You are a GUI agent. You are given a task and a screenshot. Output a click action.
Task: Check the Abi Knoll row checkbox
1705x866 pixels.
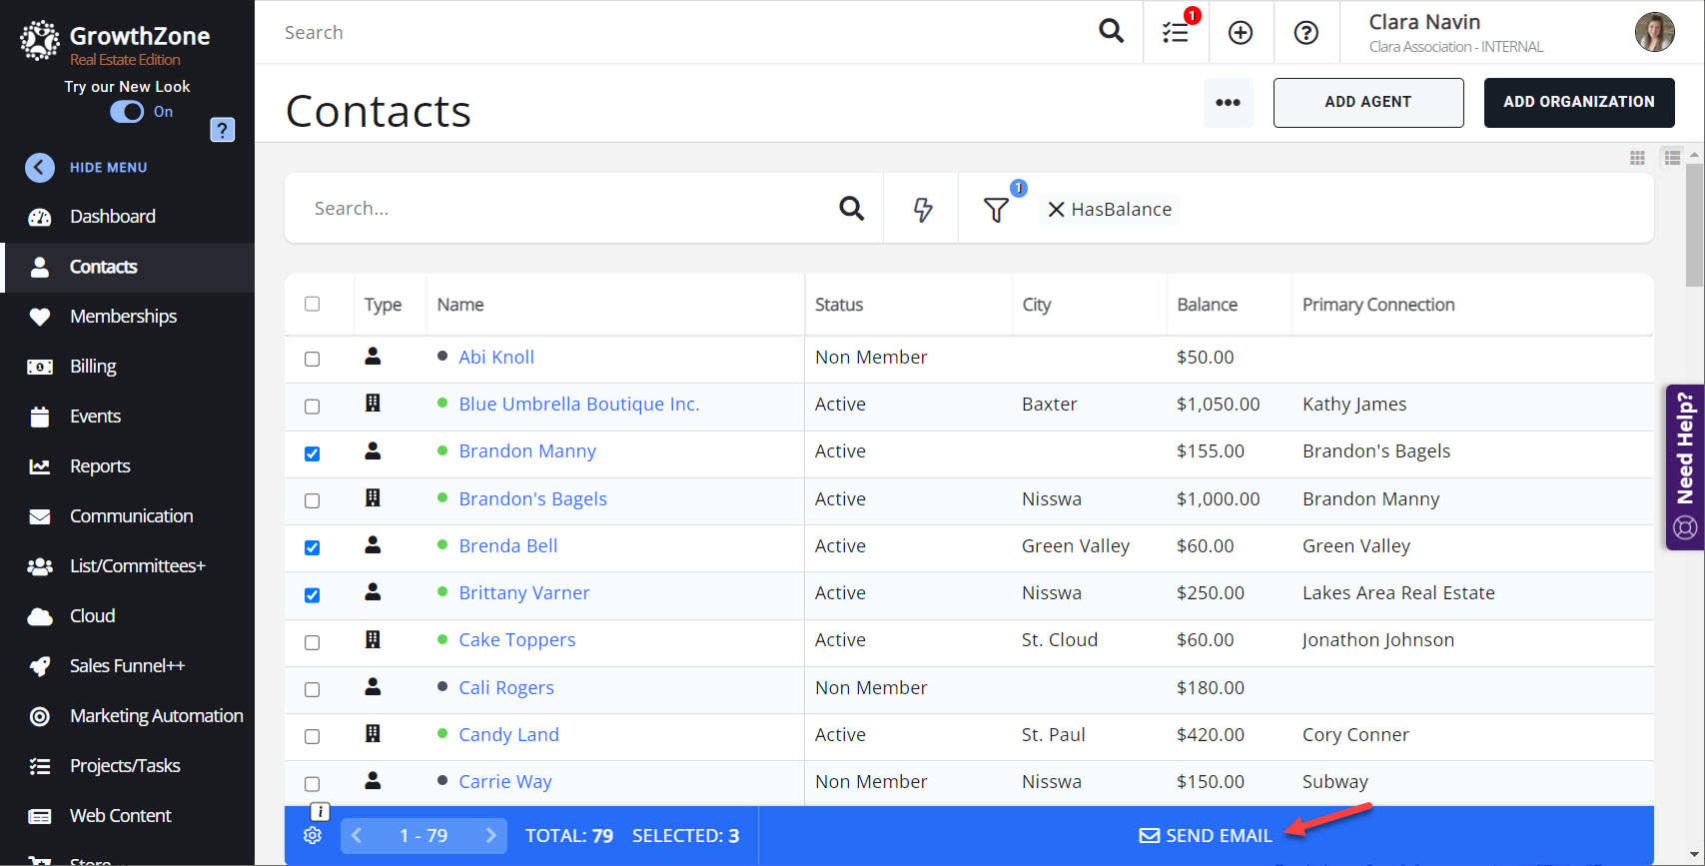[x=312, y=359]
